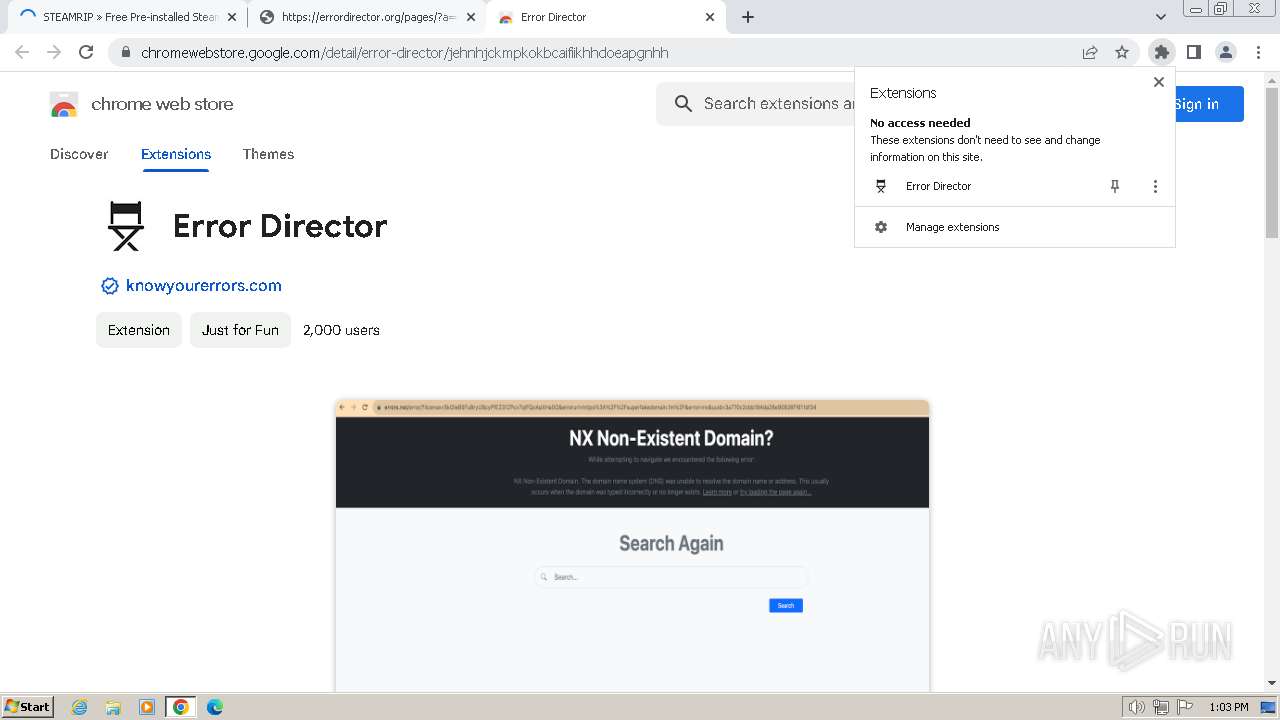Open Chrome three-dot menu
This screenshot has height=720, width=1280.
[x=1258, y=52]
